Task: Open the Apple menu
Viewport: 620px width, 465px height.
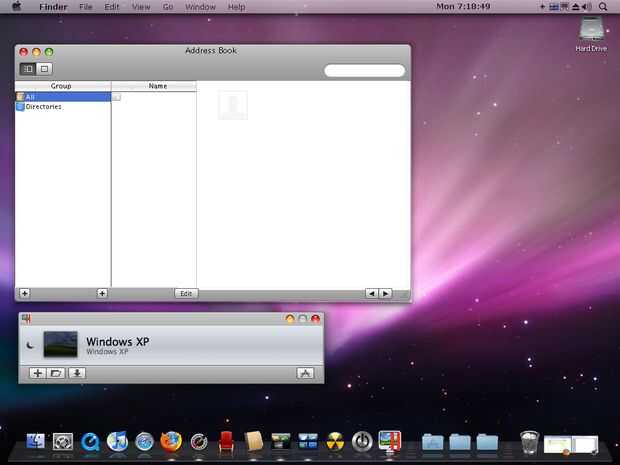Action: point(17,6)
